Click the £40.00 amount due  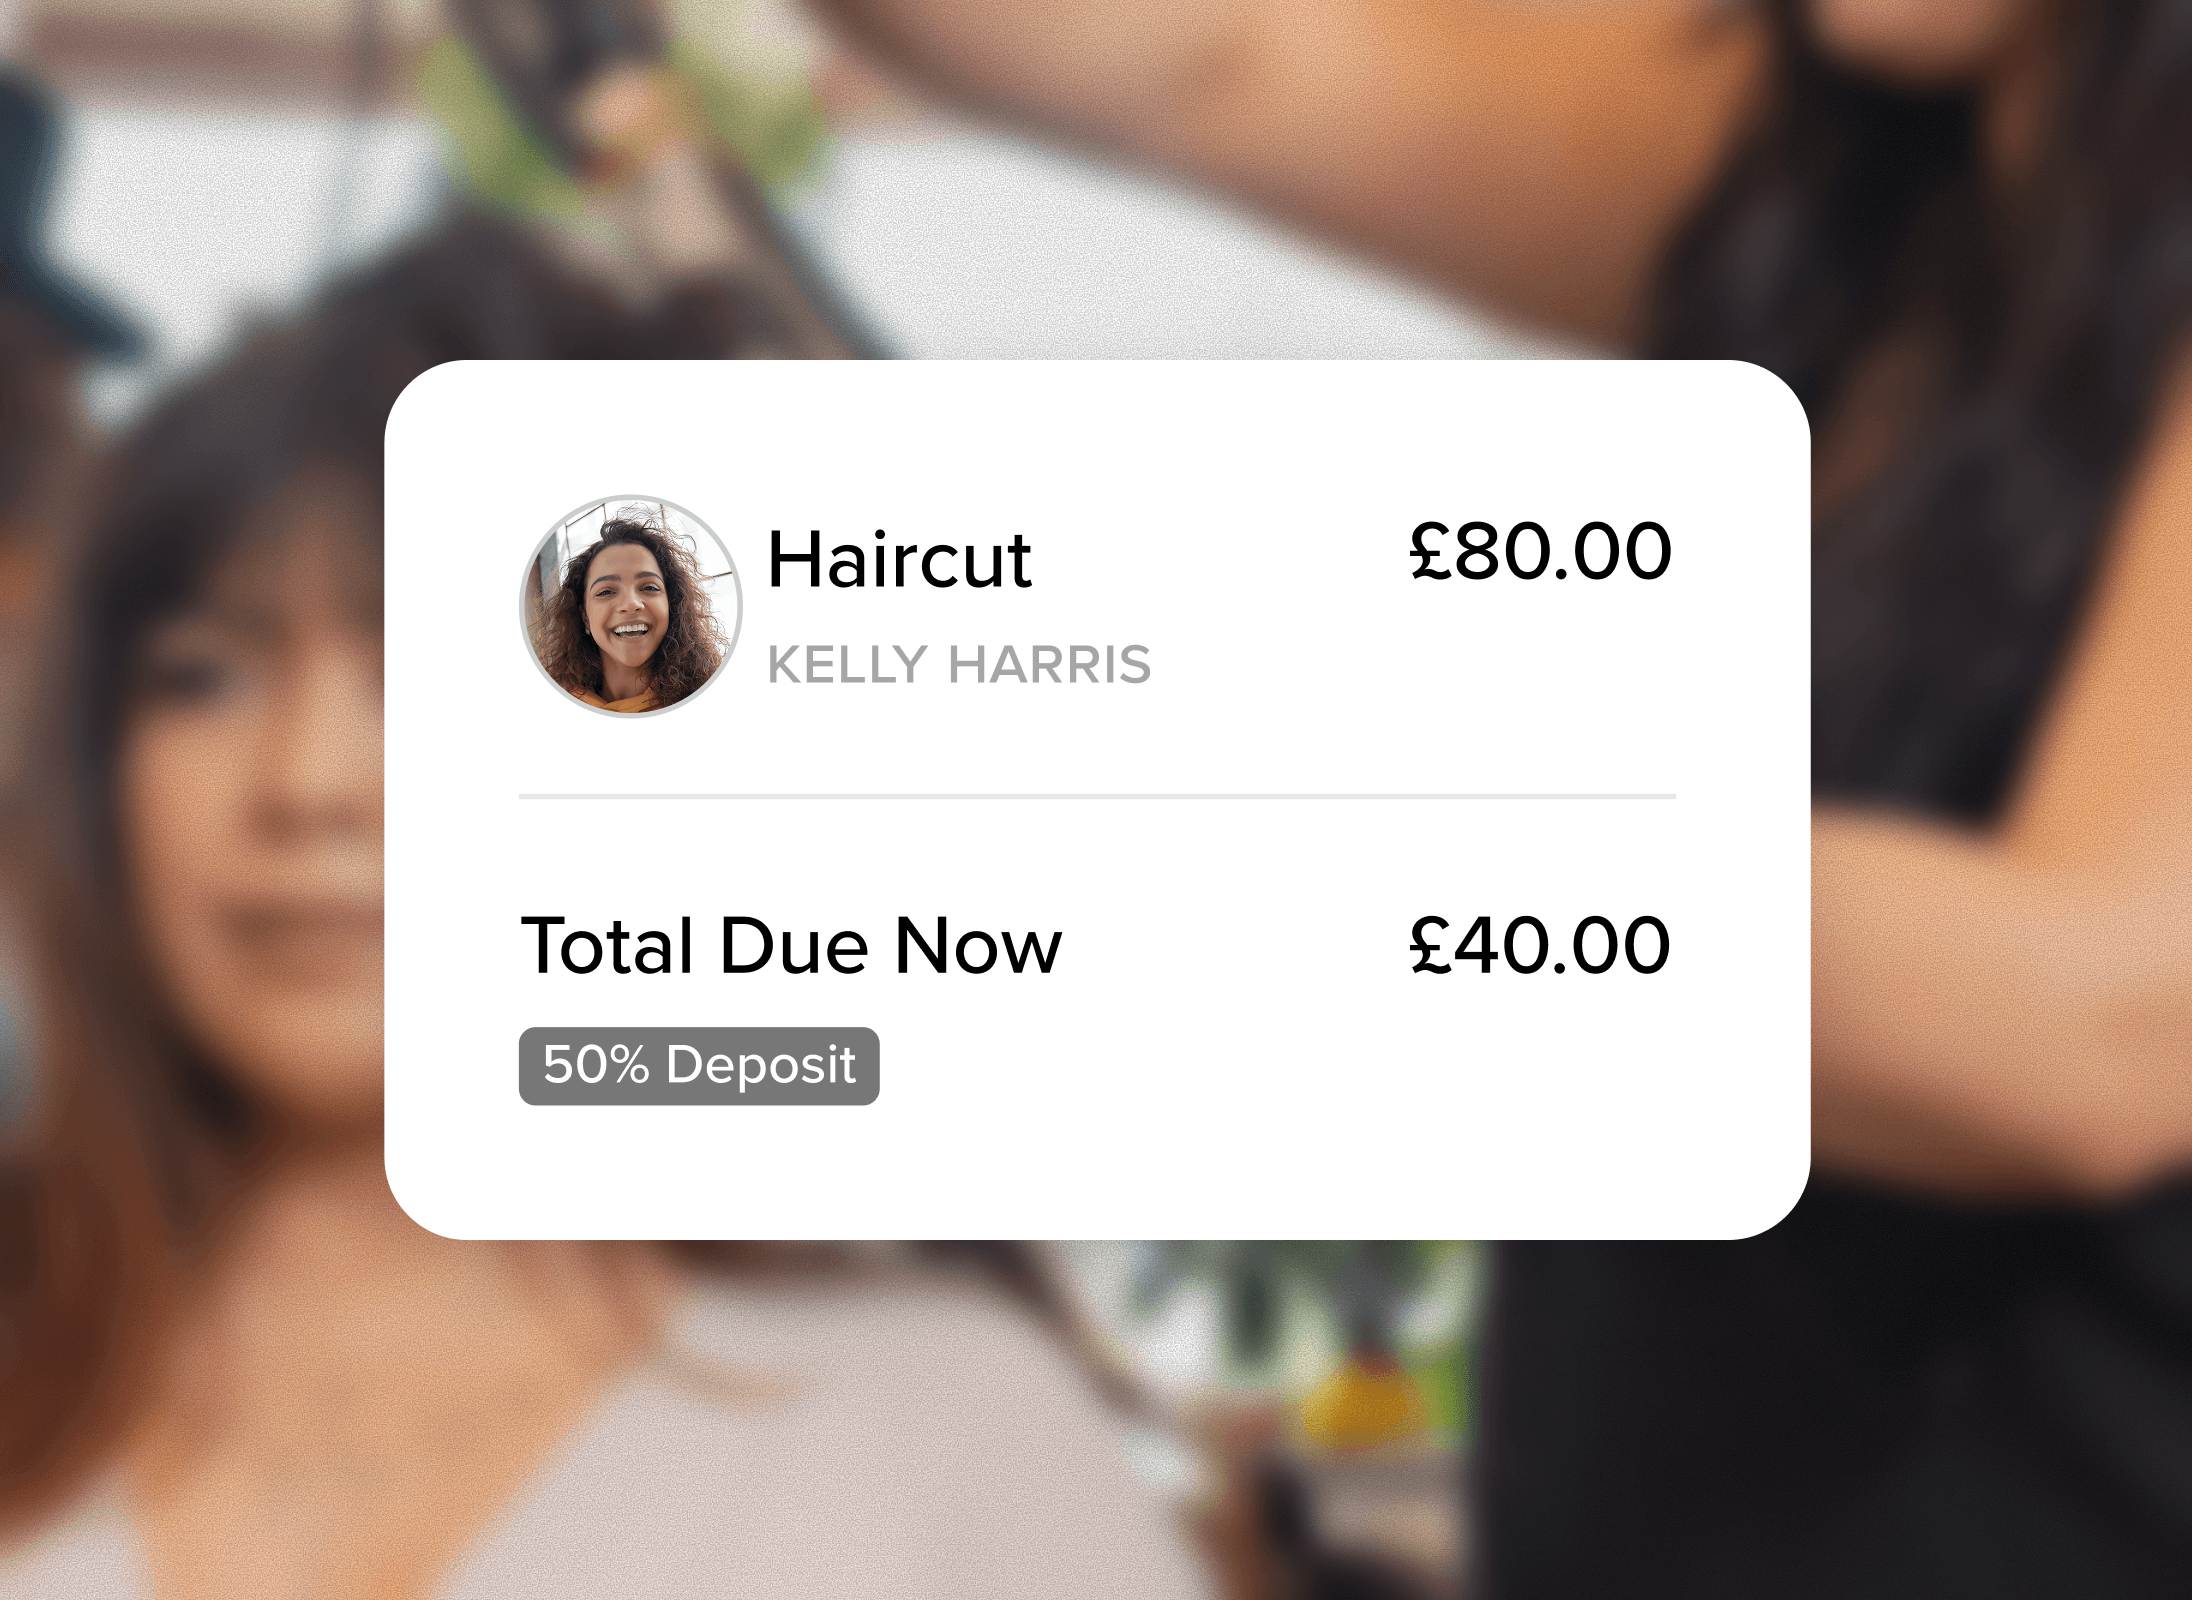click(x=1540, y=945)
